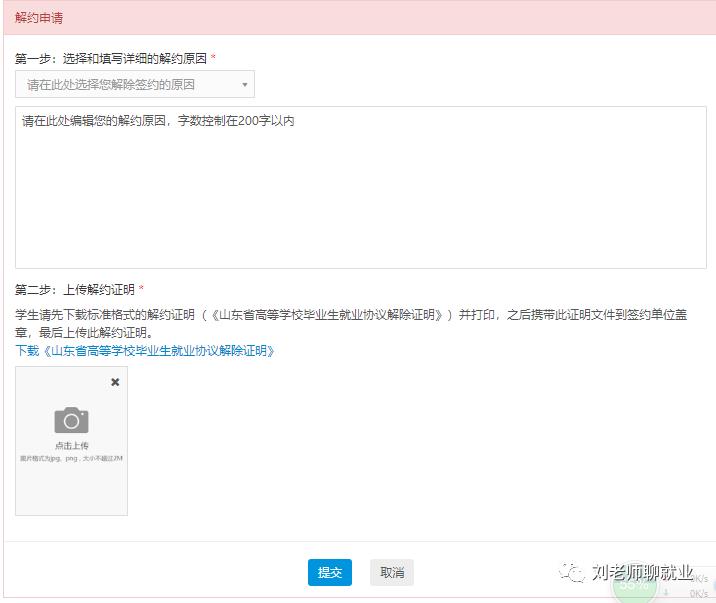
Task: Click the red asterisk beside 上传解约证明
Action: [141, 290]
